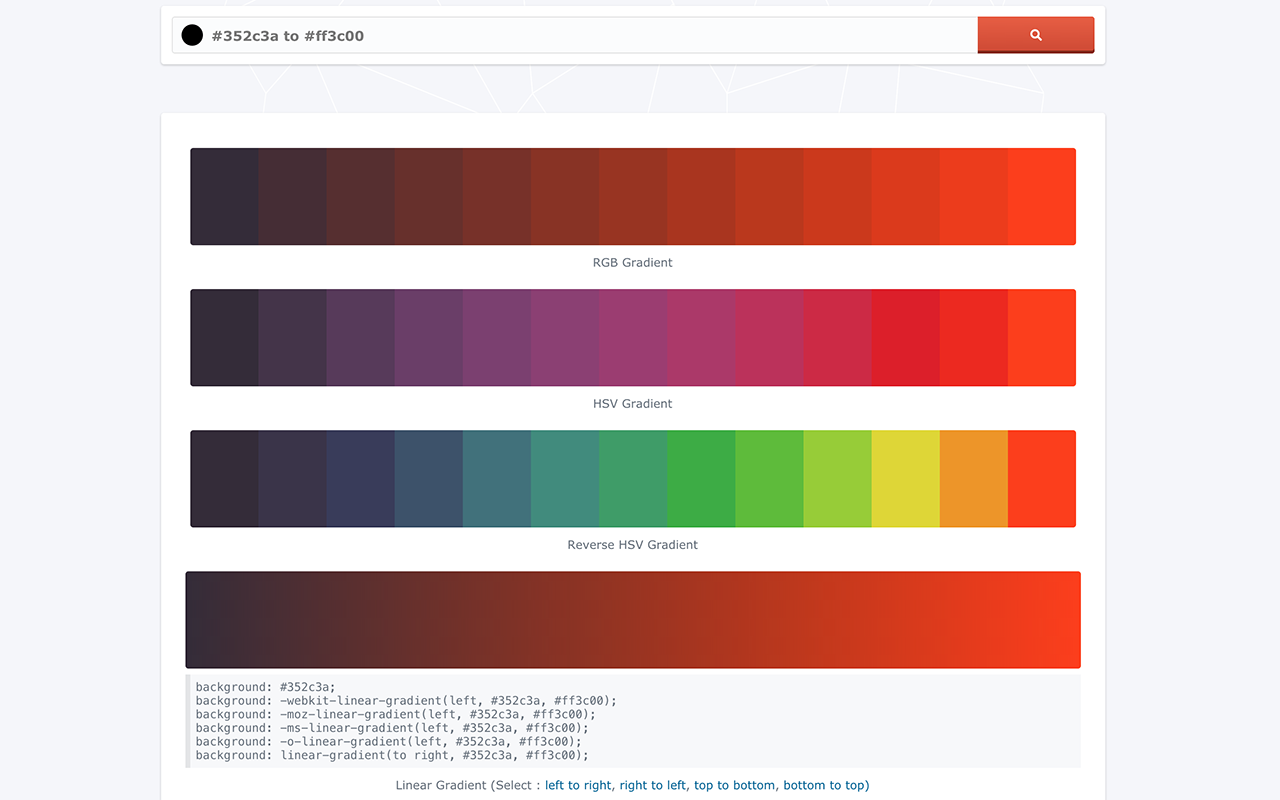Click a green swatch in the Reverse HSV Gradient
Screen dimensions: 1280x800
(700, 478)
